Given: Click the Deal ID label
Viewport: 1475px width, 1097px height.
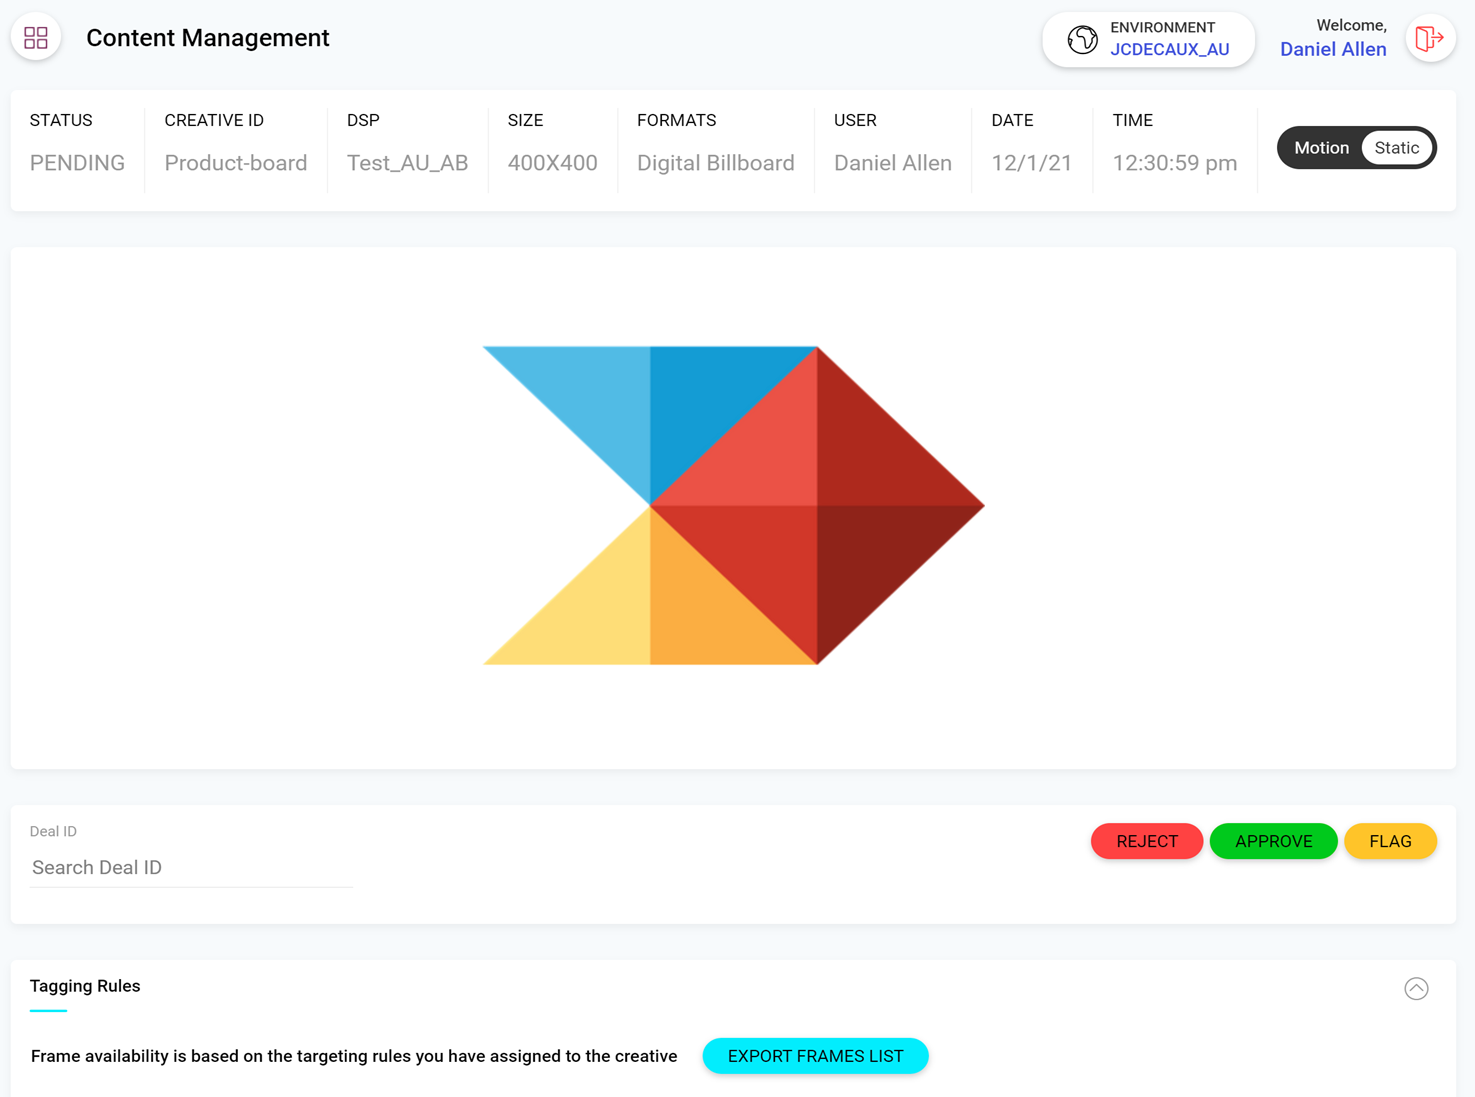Looking at the screenshot, I should 53,831.
